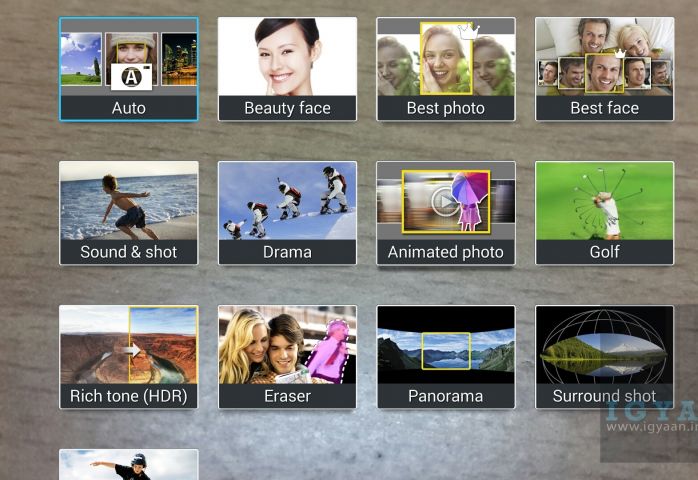
Task: Open the www.igyaan.in watermark link
Action: coord(650,427)
